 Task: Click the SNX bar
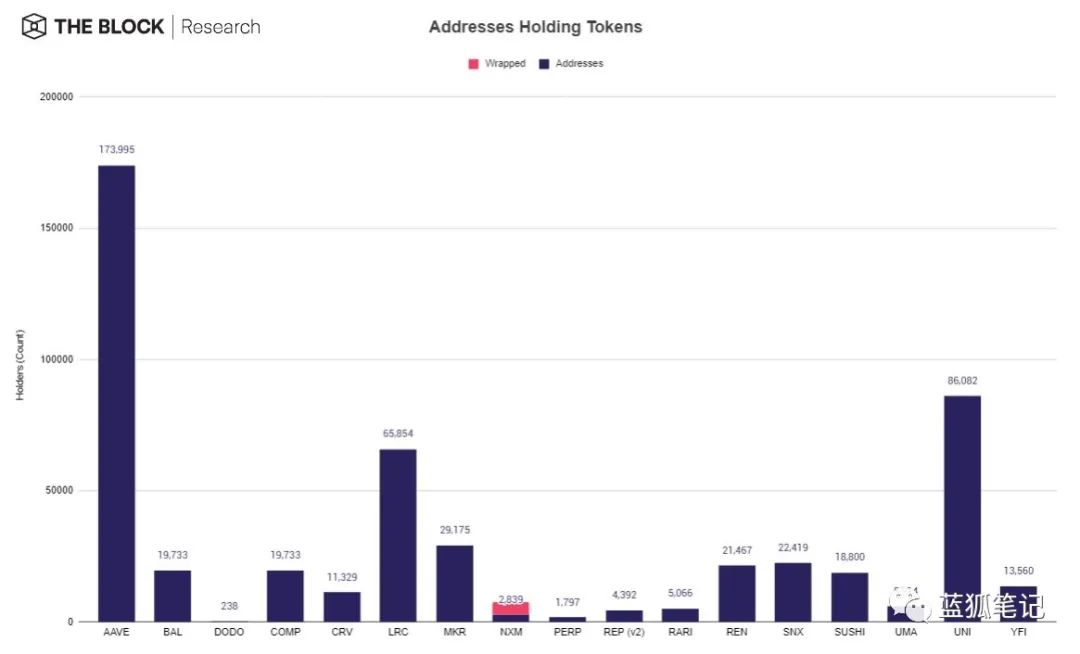pyautogui.click(x=793, y=592)
